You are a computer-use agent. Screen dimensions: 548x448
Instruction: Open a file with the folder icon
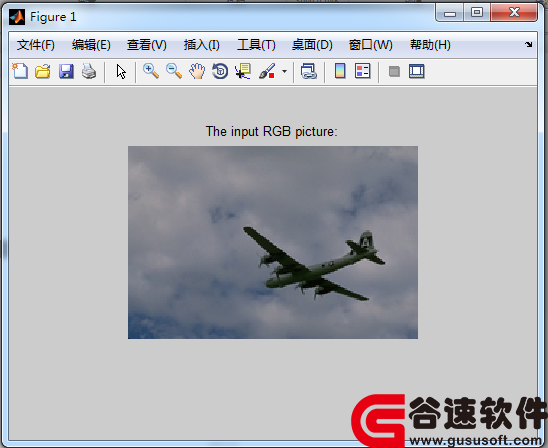coord(43,71)
